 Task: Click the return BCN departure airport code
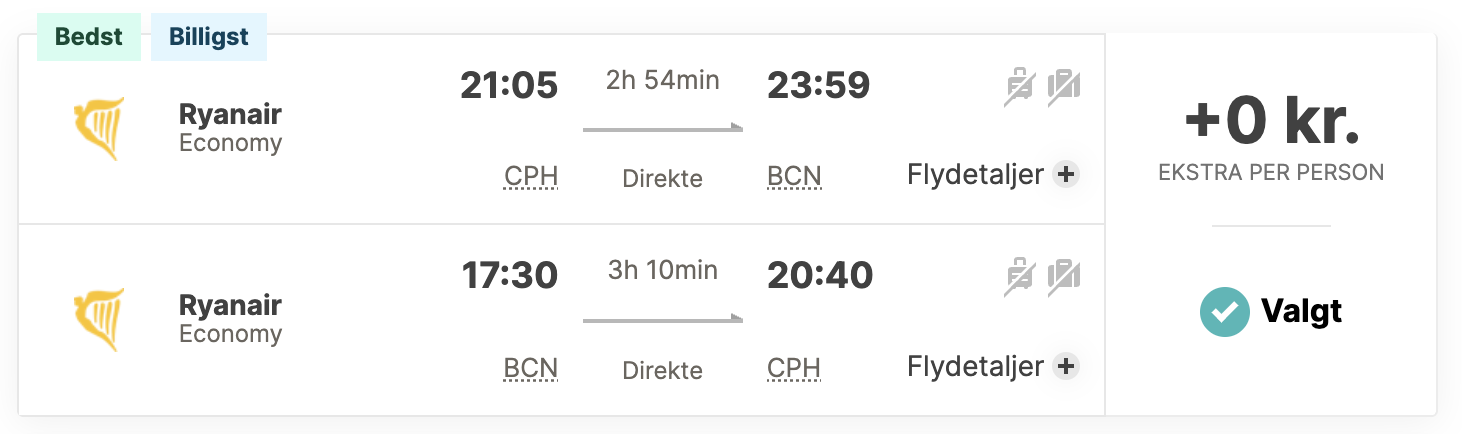point(531,368)
